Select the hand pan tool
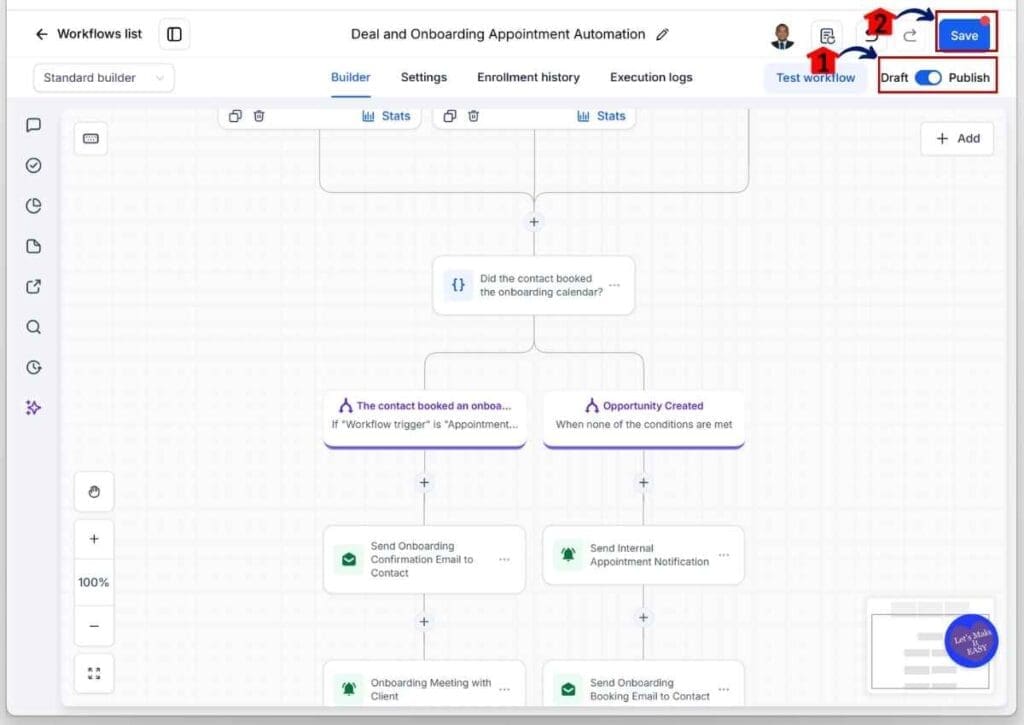Image resolution: width=1024 pixels, height=725 pixels. pyautogui.click(x=94, y=492)
